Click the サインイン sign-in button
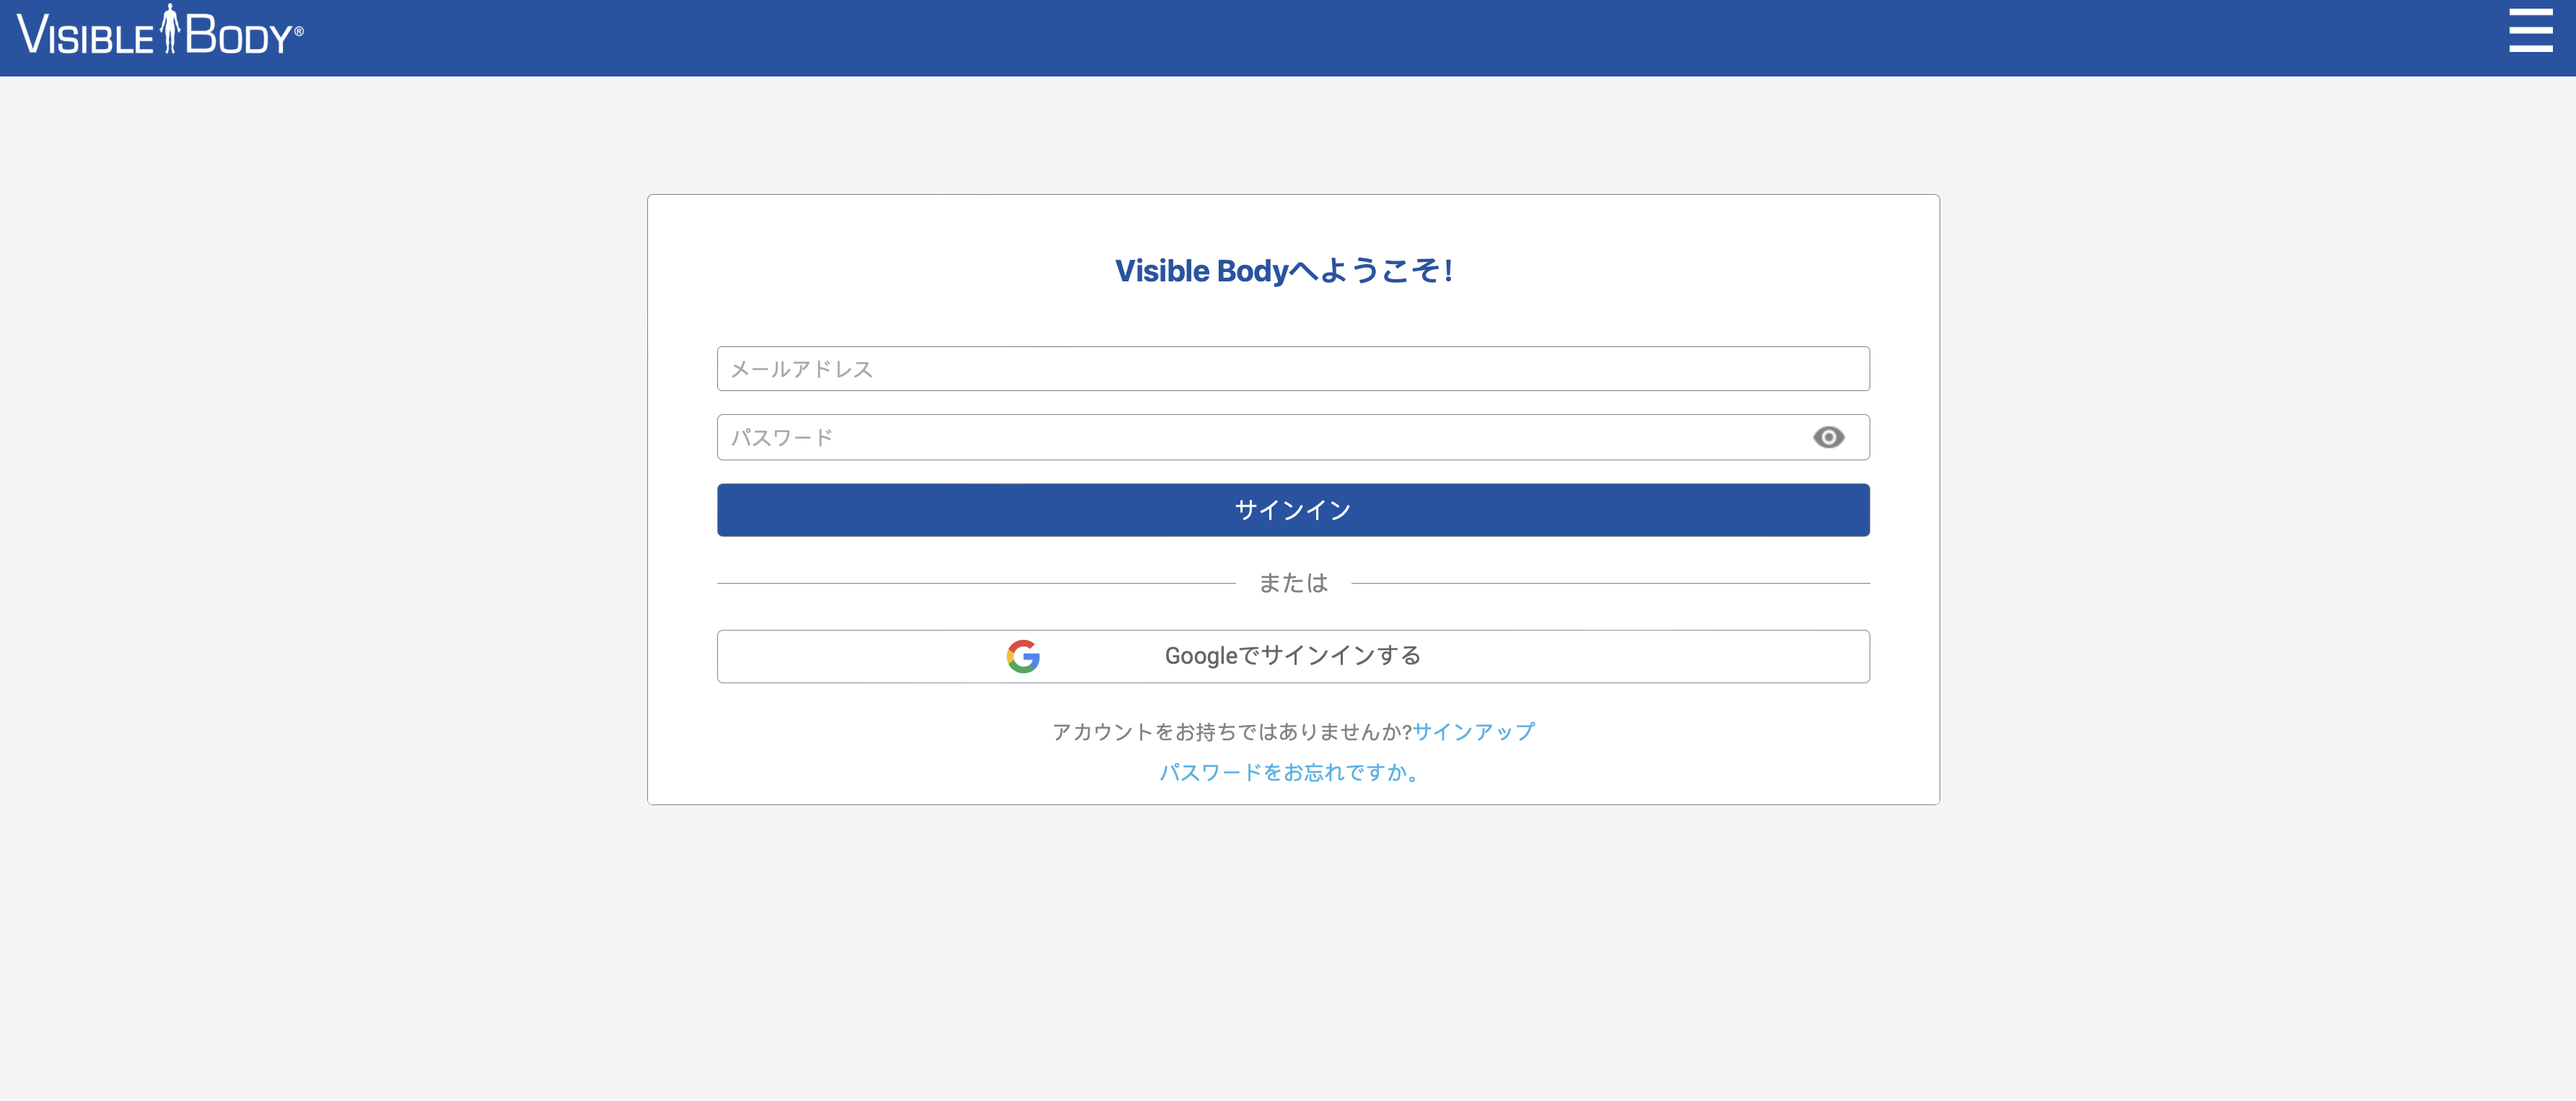 pyautogui.click(x=1293, y=510)
